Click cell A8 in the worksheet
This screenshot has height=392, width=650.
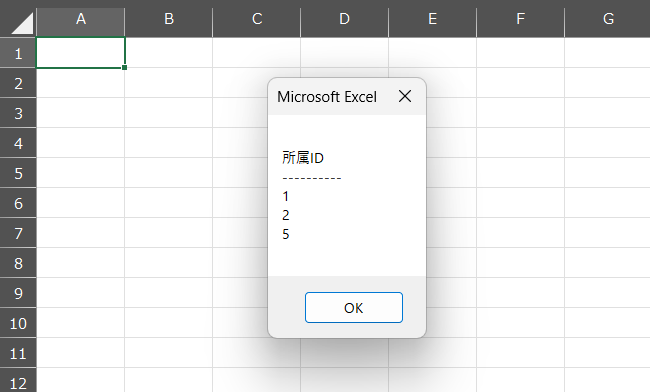point(81,263)
